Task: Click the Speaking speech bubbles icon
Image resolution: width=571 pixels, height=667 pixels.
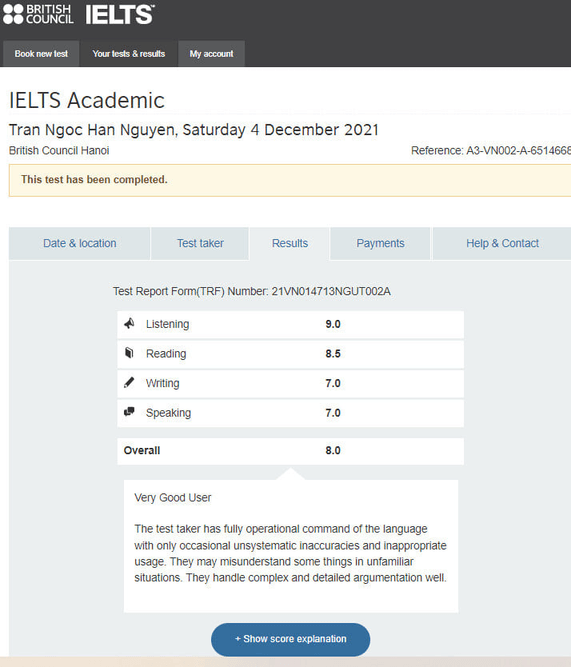Action: [x=129, y=412]
